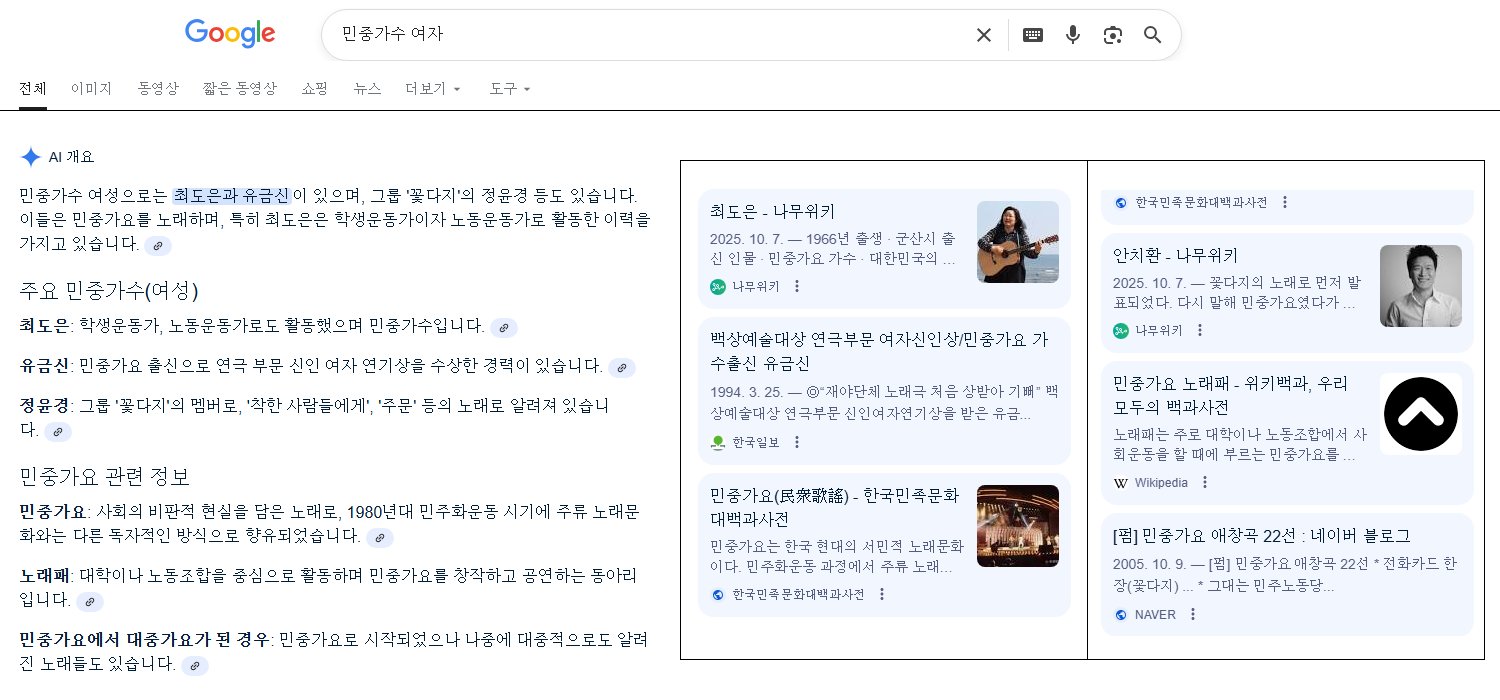Open source link chip on 유금신 bullet

(622, 367)
